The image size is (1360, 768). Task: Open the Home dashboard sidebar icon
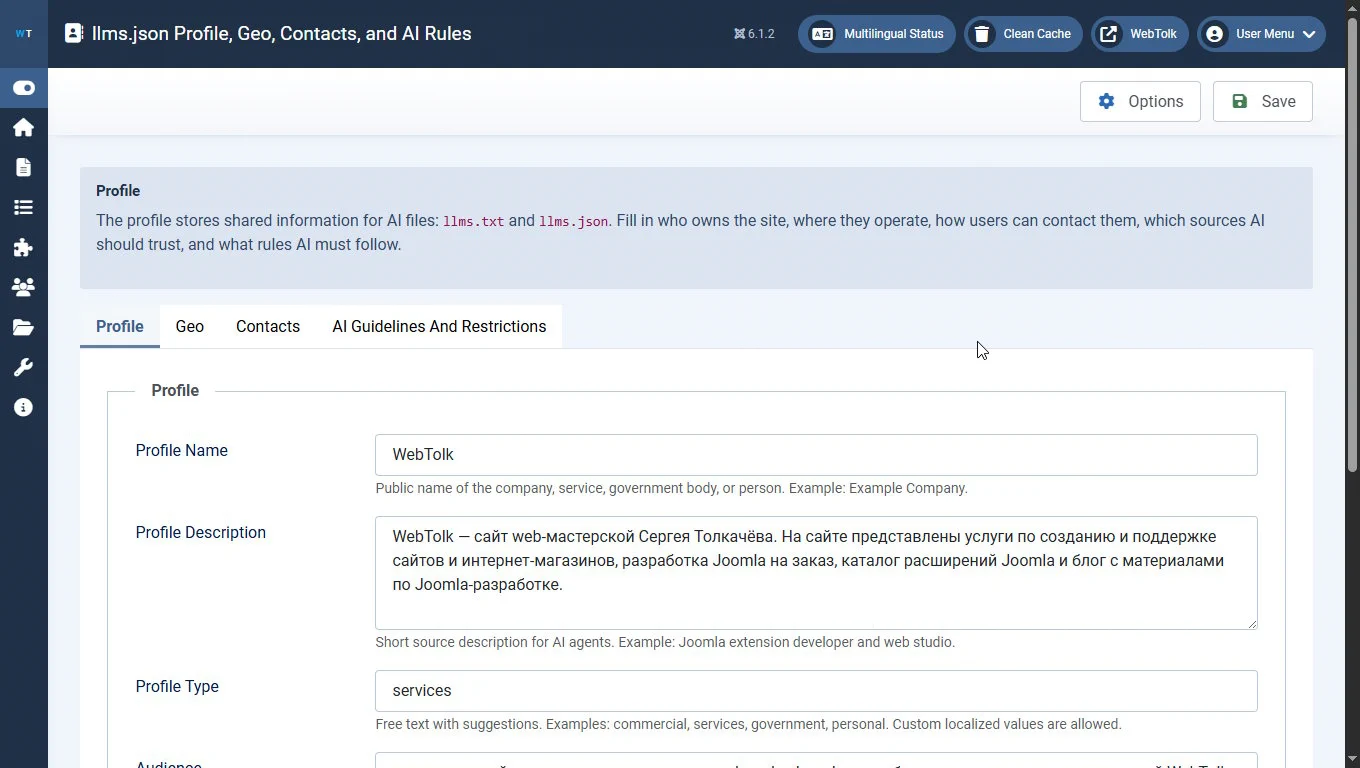click(x=24, y=128)
